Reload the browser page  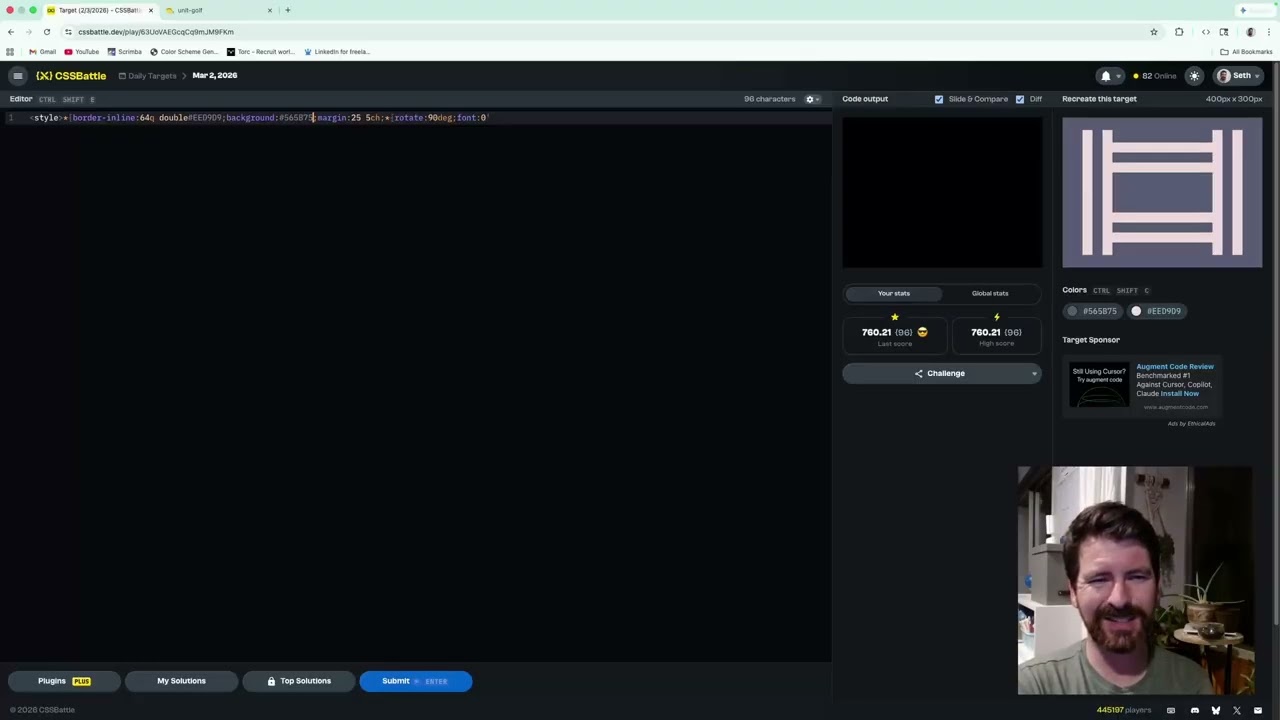pyautogui.click(x=46, y=32)
